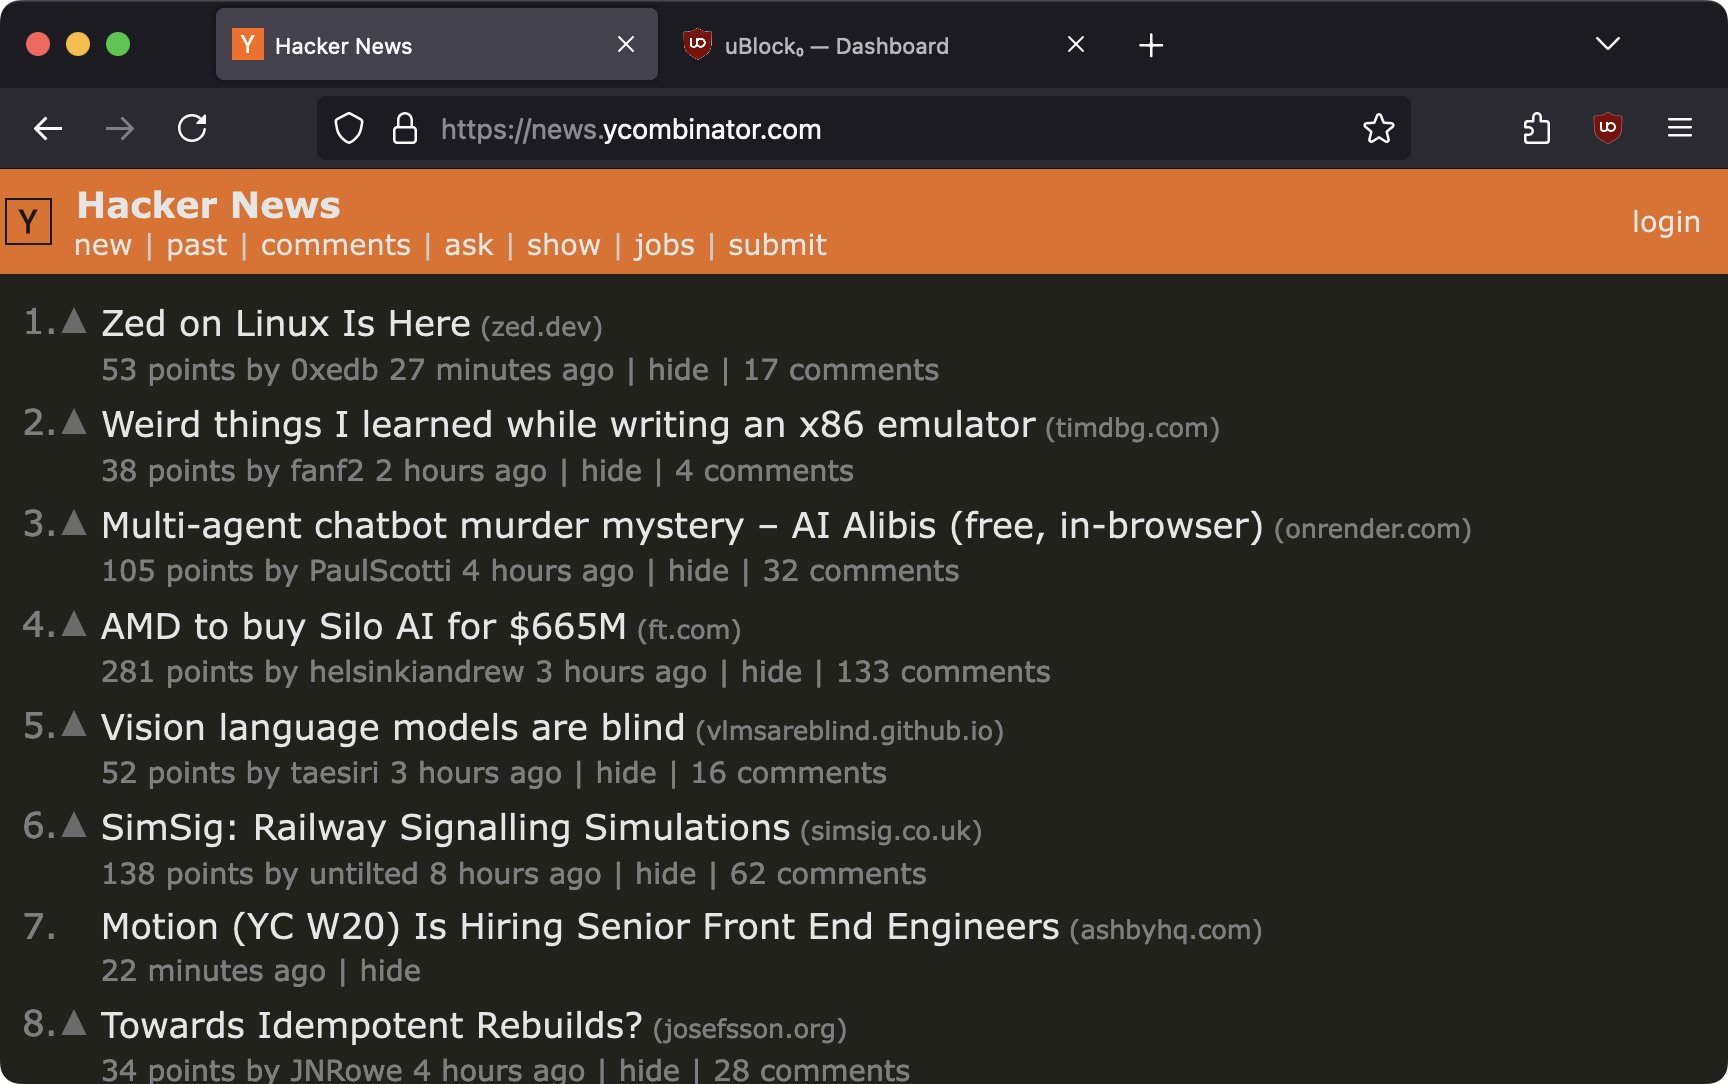
Task: Click the Hacker News Y logo
Action: [28, 221]
